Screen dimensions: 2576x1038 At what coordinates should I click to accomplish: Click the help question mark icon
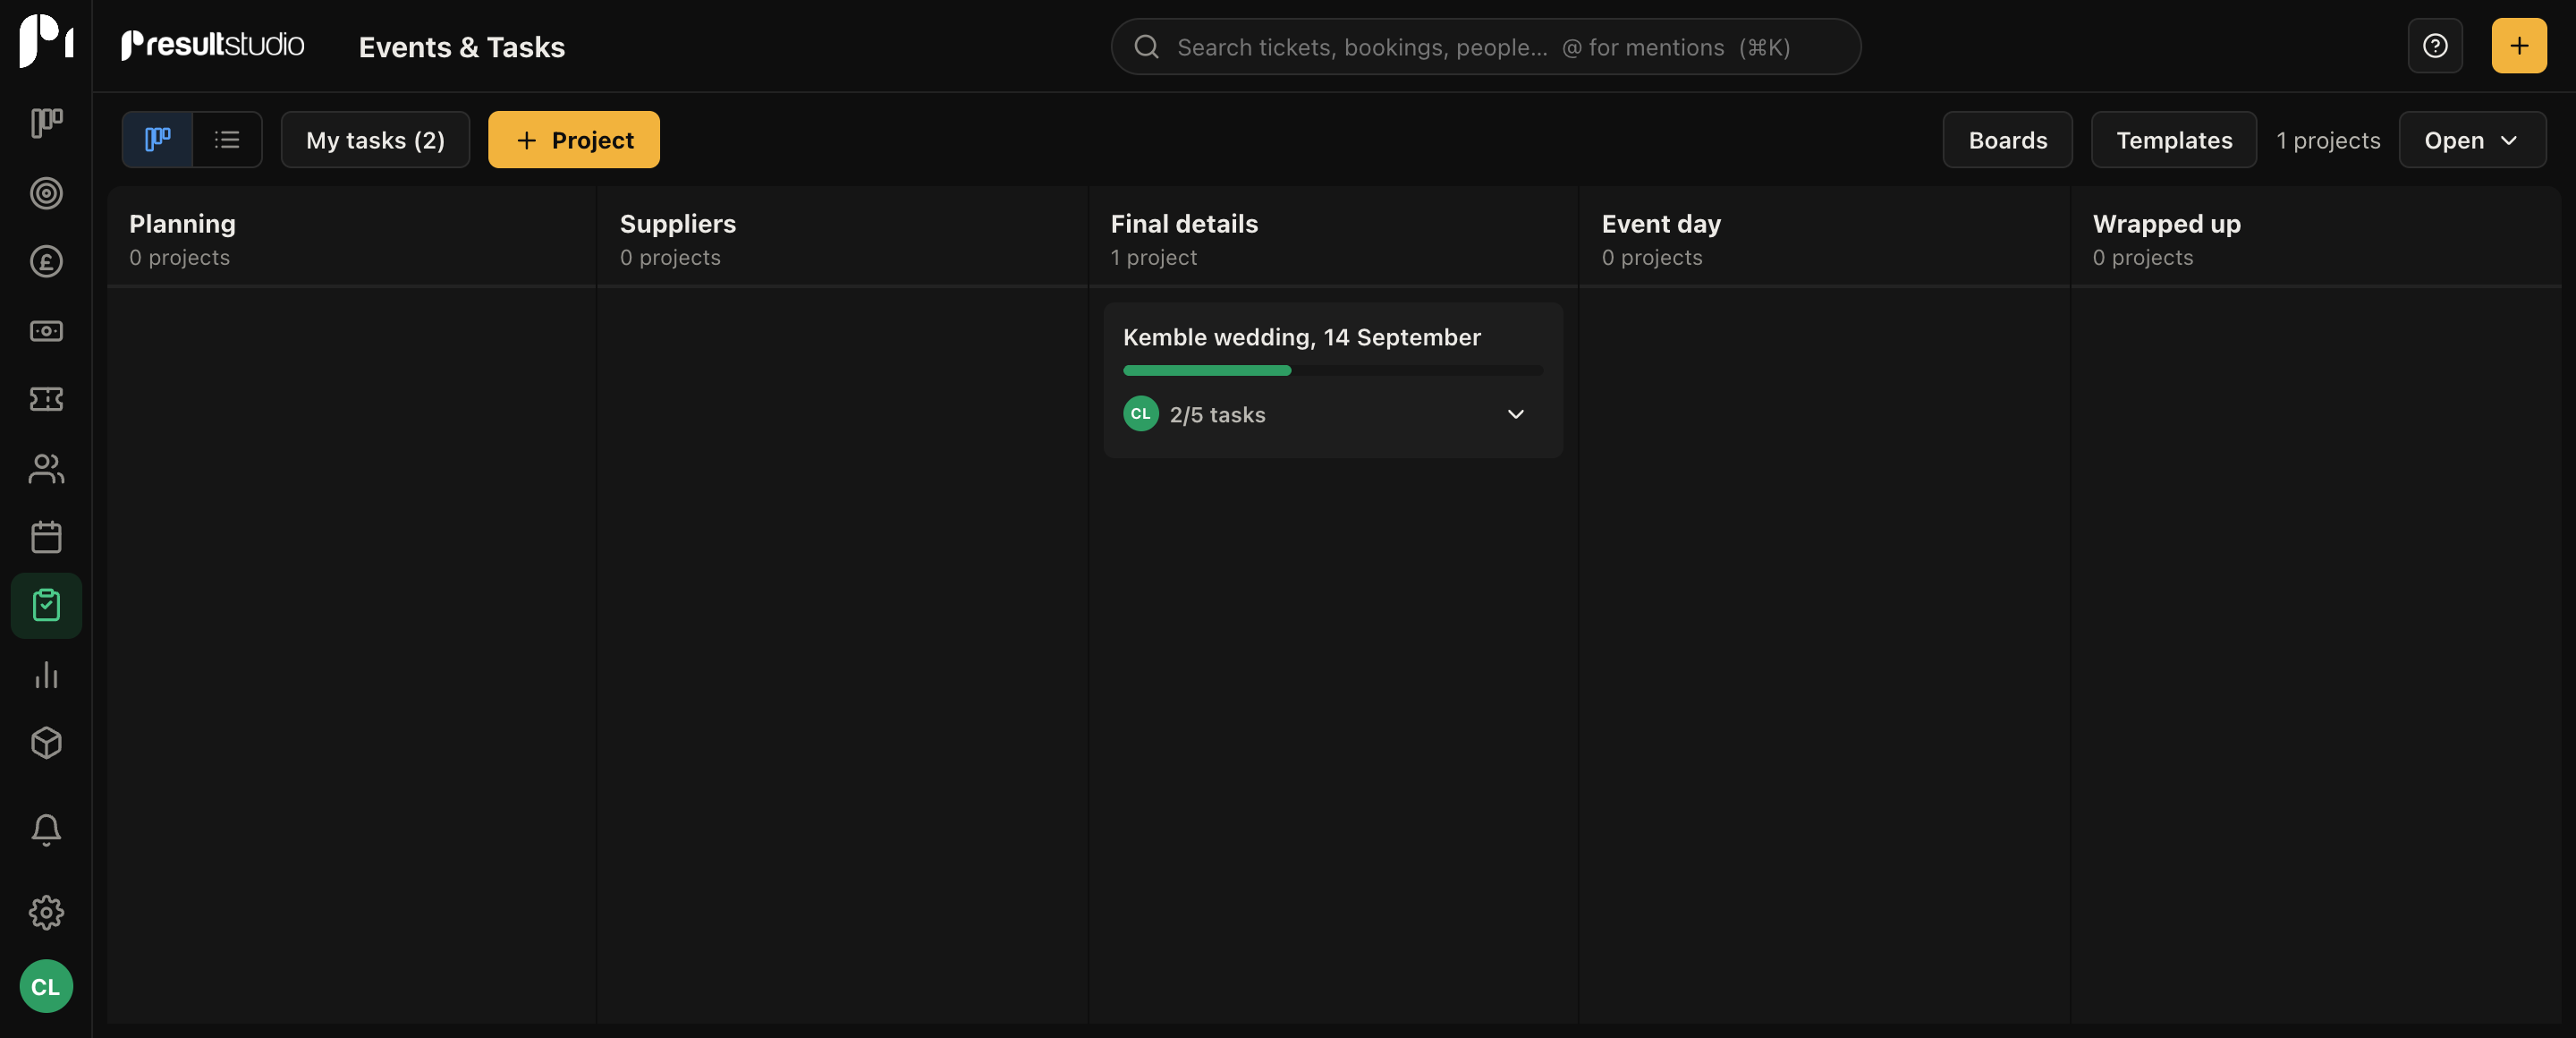2435,46
